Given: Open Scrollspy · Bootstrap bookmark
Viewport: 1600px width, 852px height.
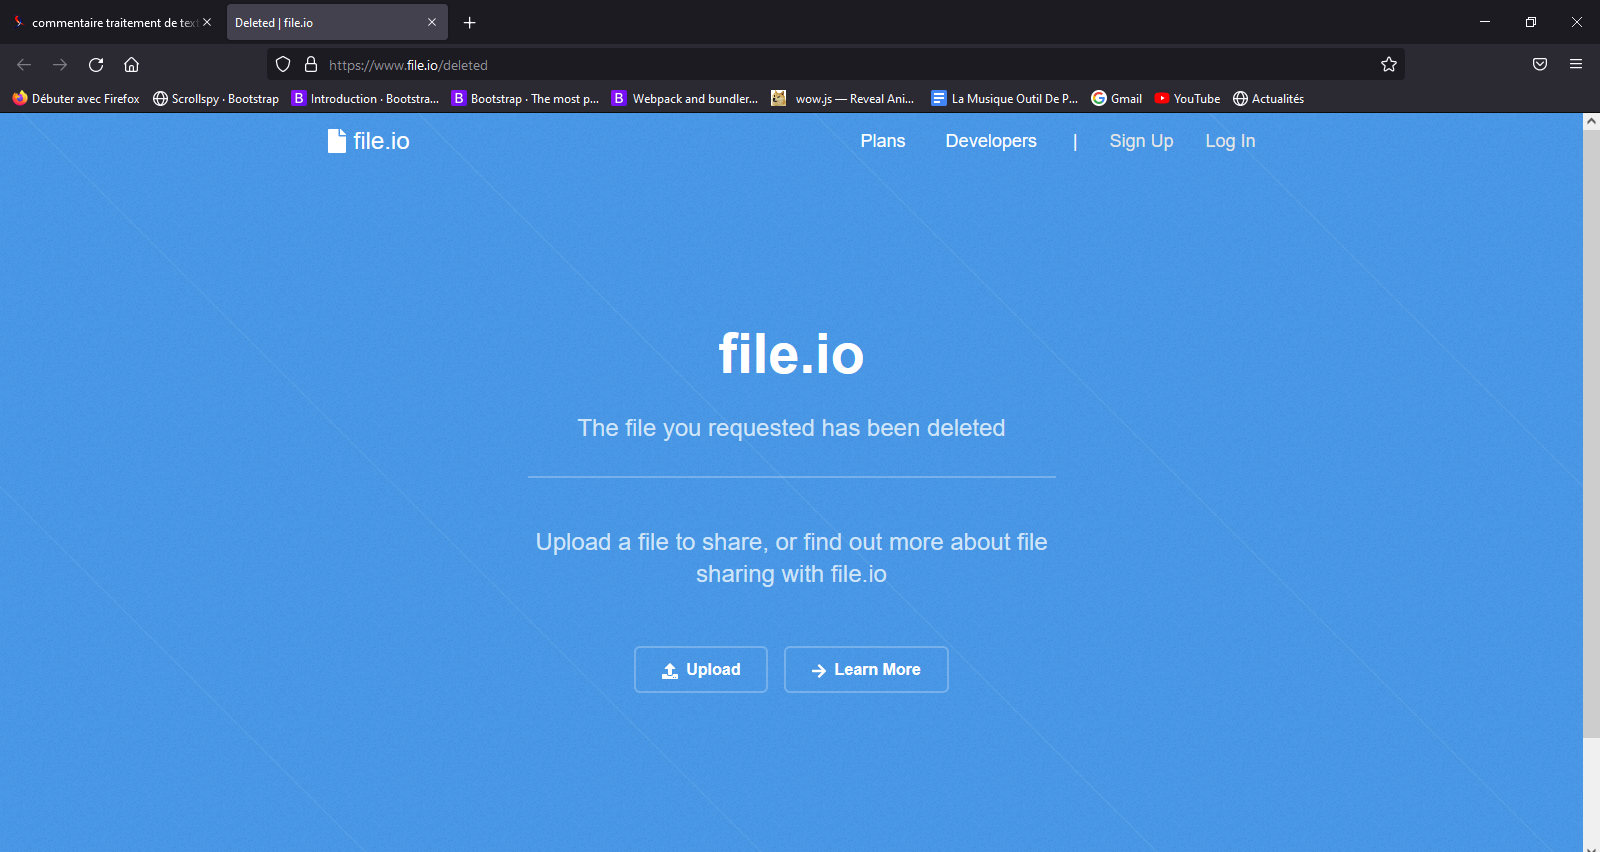Looking at the screenshot, I should pos(216,98).
